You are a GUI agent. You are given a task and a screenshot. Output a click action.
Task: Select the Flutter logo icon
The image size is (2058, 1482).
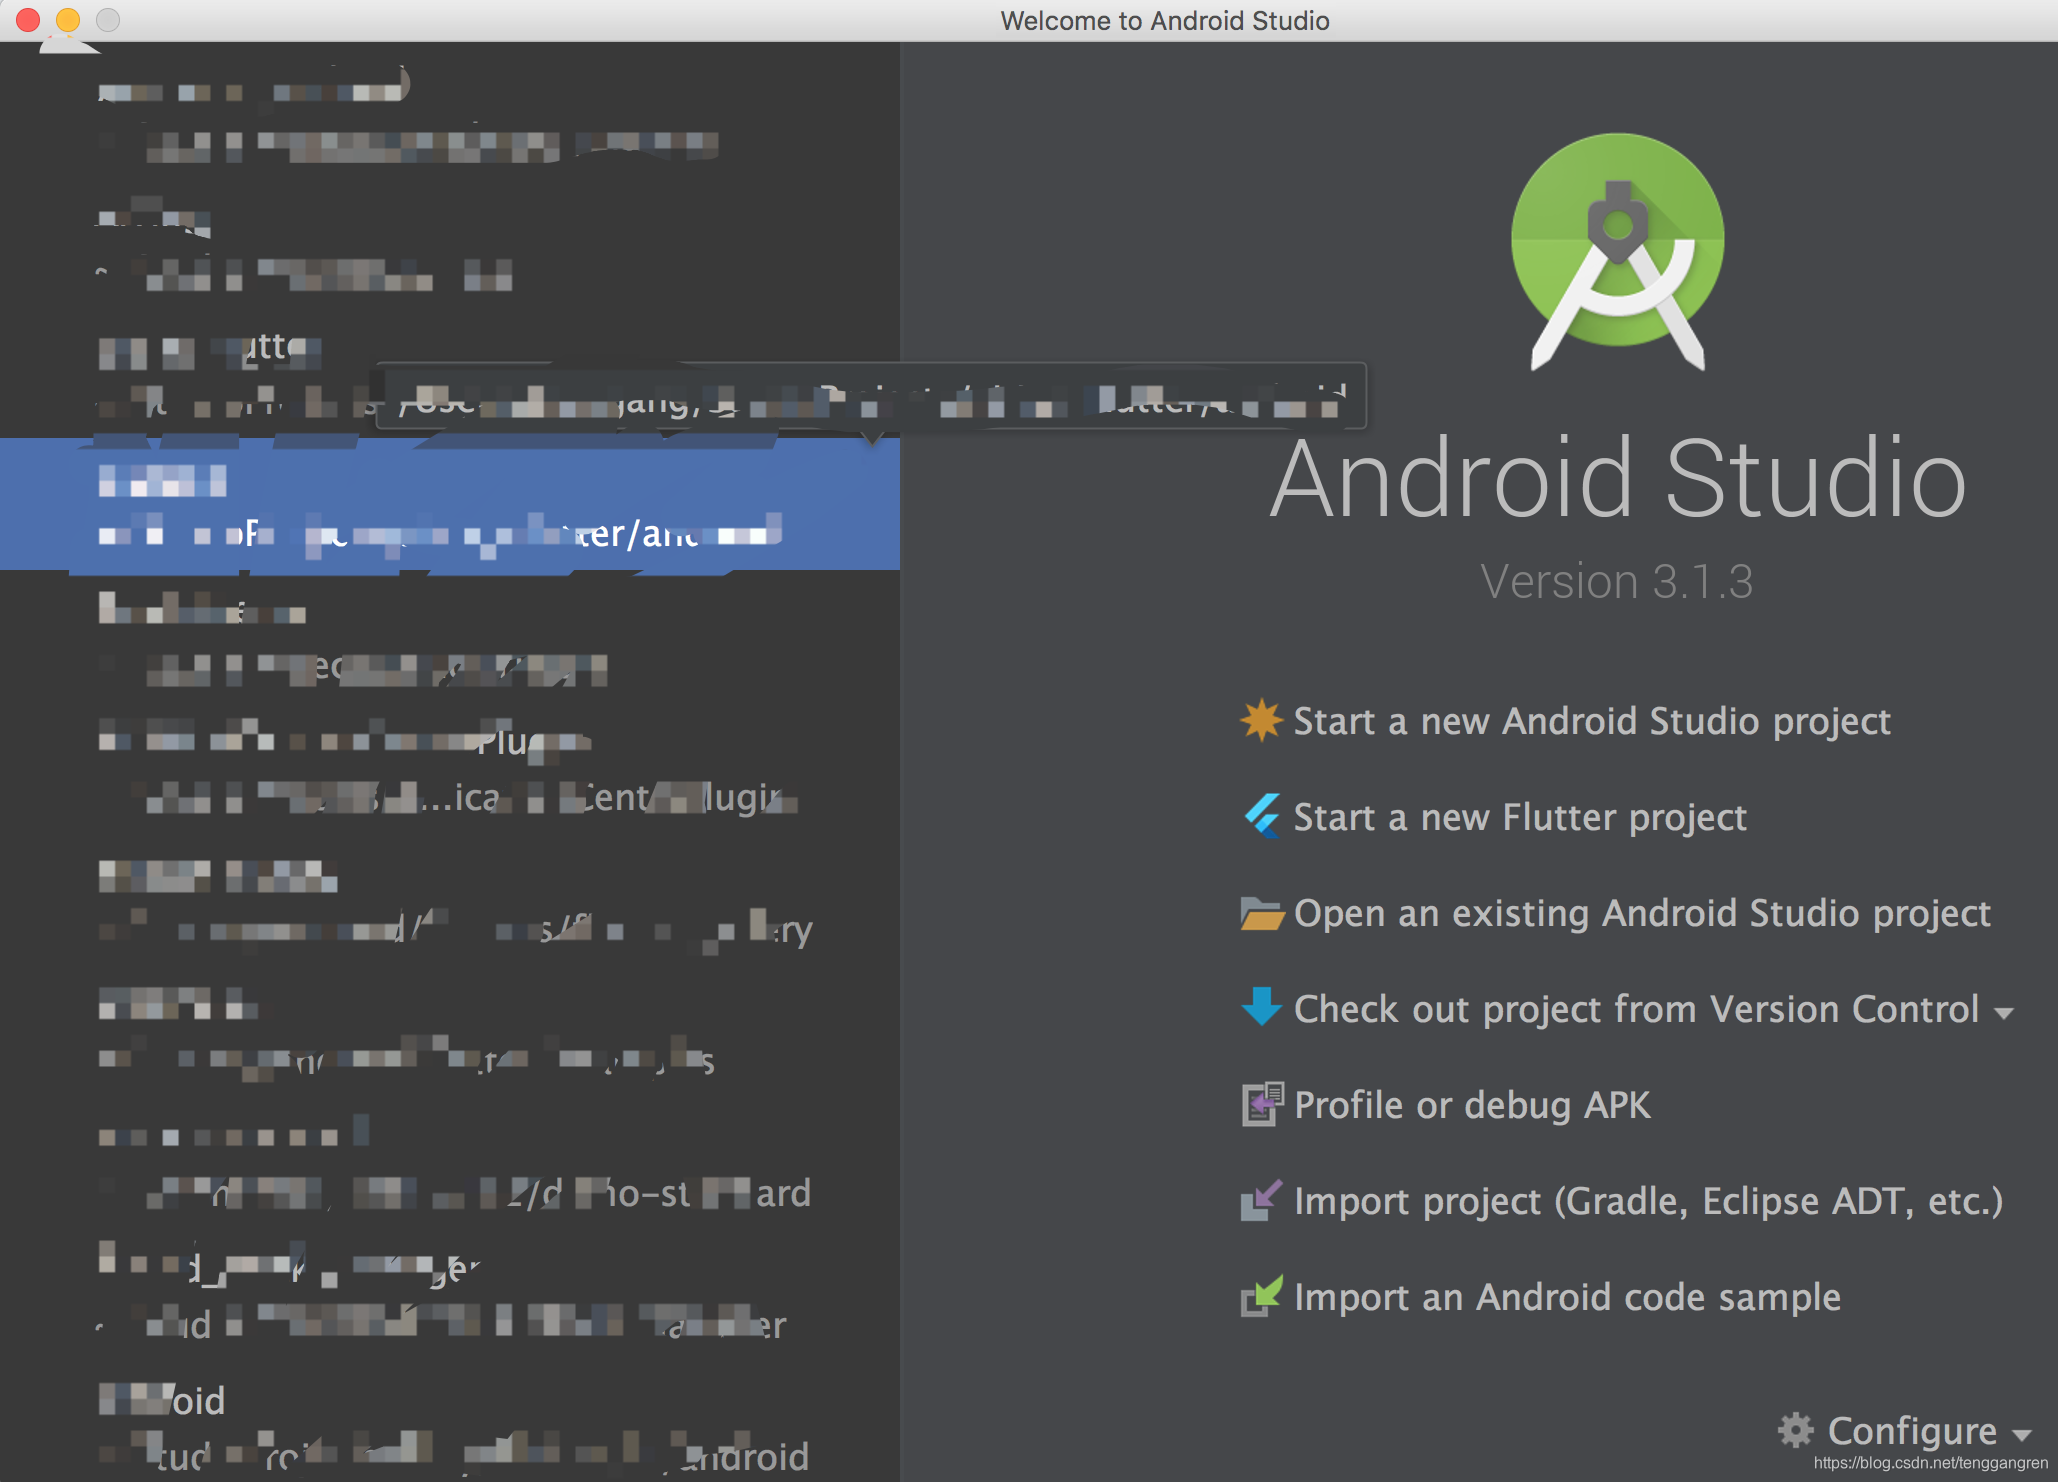pos(1261,817)
